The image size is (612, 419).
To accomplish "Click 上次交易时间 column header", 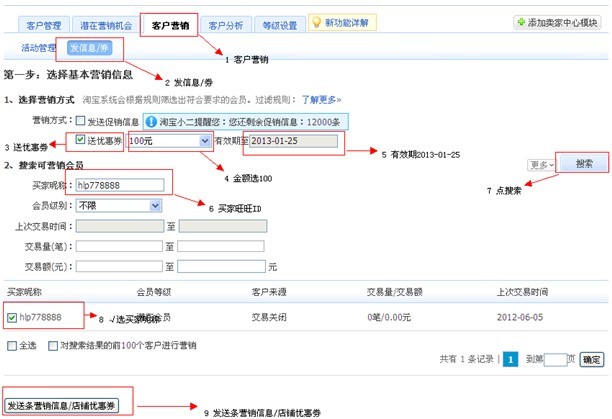I will [x=522, y=292].
